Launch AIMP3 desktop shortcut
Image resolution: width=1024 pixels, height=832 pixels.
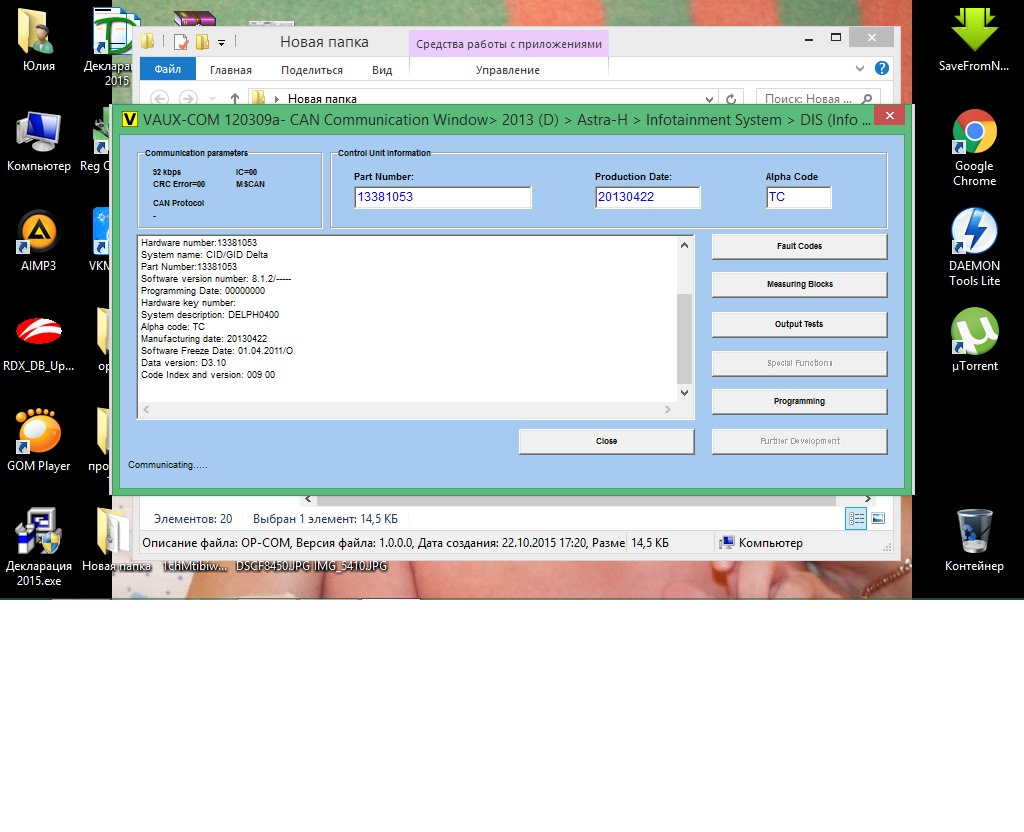(x=38, y=240)
